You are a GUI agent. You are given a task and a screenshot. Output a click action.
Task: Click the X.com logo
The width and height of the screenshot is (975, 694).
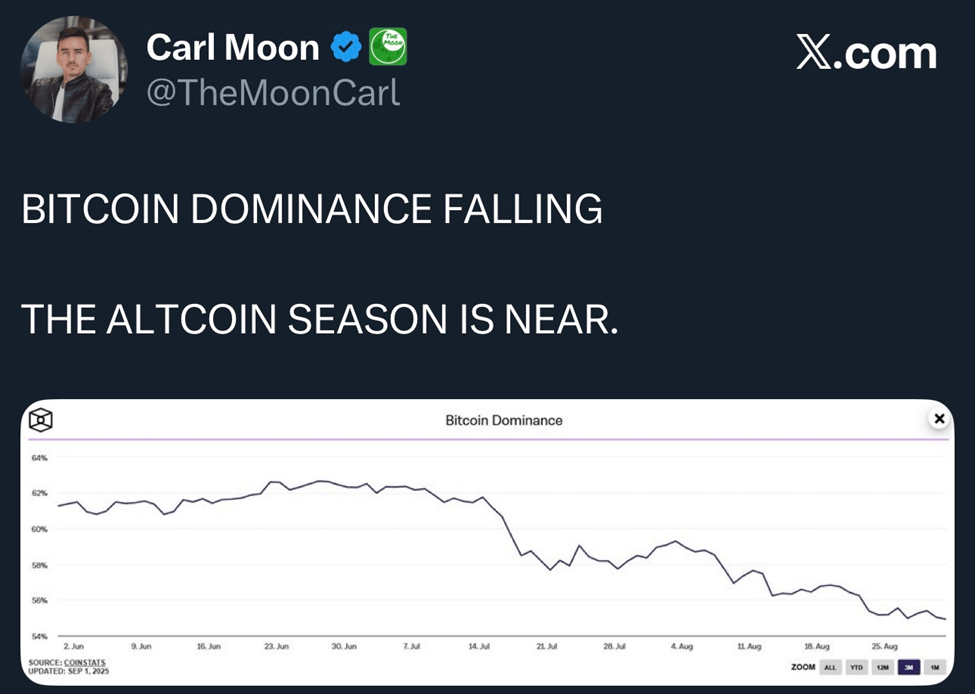point(866,53)
